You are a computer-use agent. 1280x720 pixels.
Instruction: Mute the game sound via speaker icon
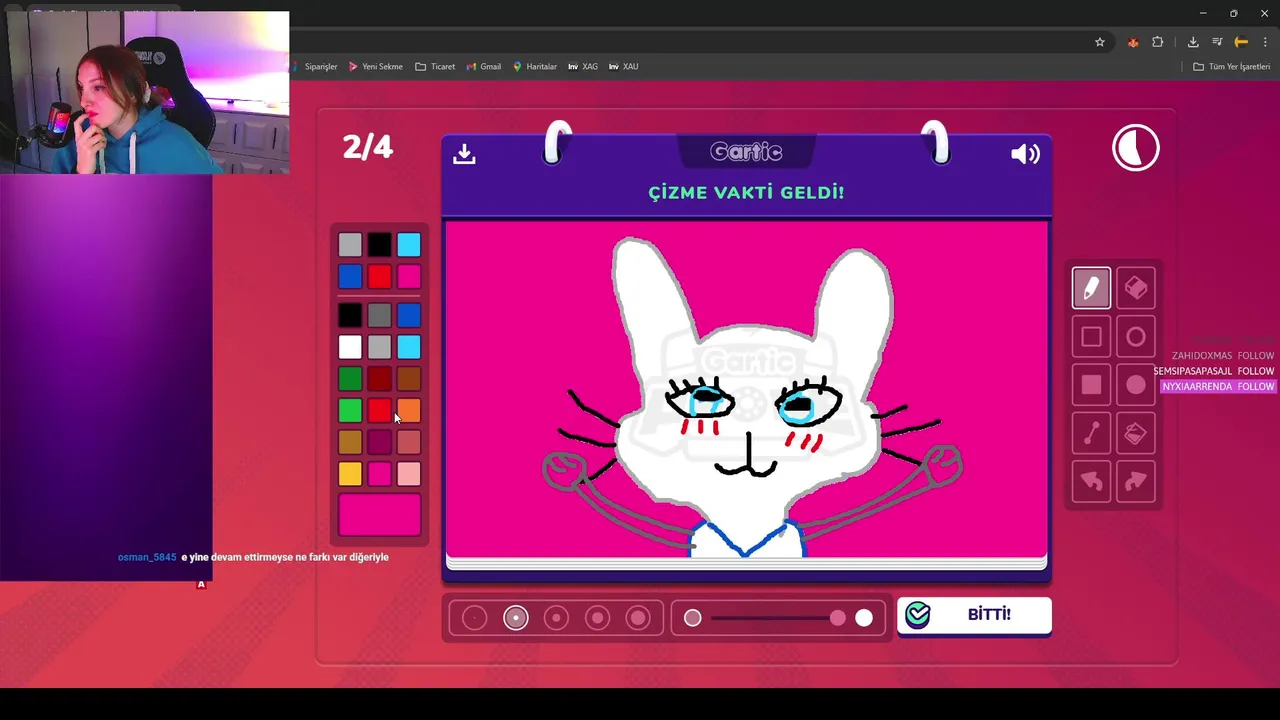tap(1025, 153)
